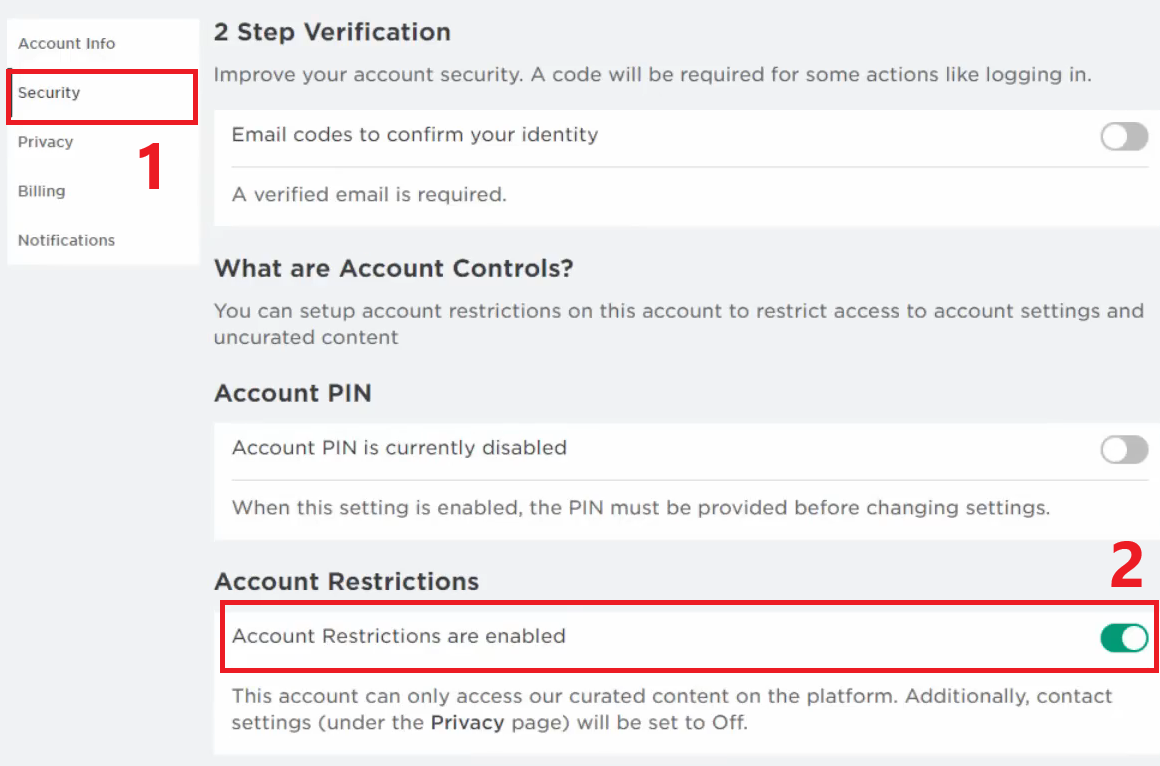Go to the Notifications settings tab

66,240
